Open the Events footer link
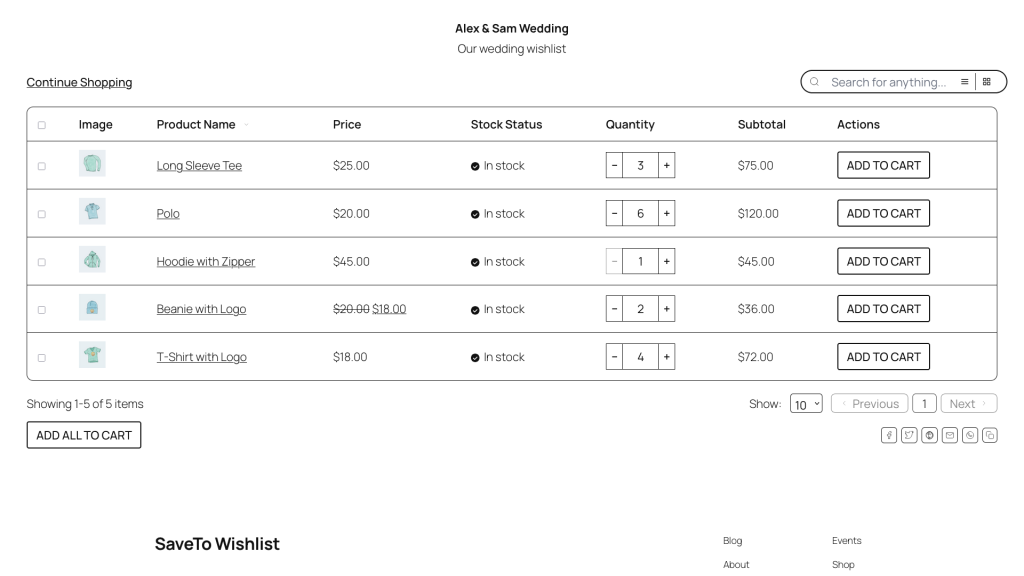 click(x=846, y=541)
